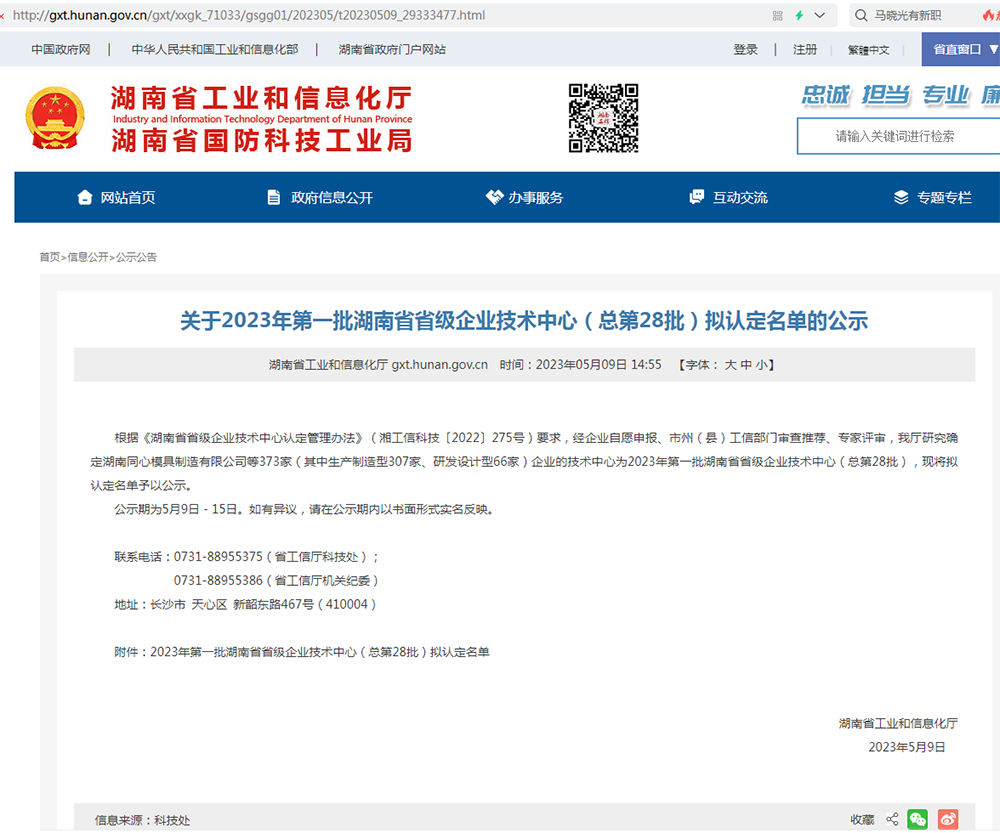Click the 网站首页 home icon
The image size is (1000, 833).
[x=85, y=197]
